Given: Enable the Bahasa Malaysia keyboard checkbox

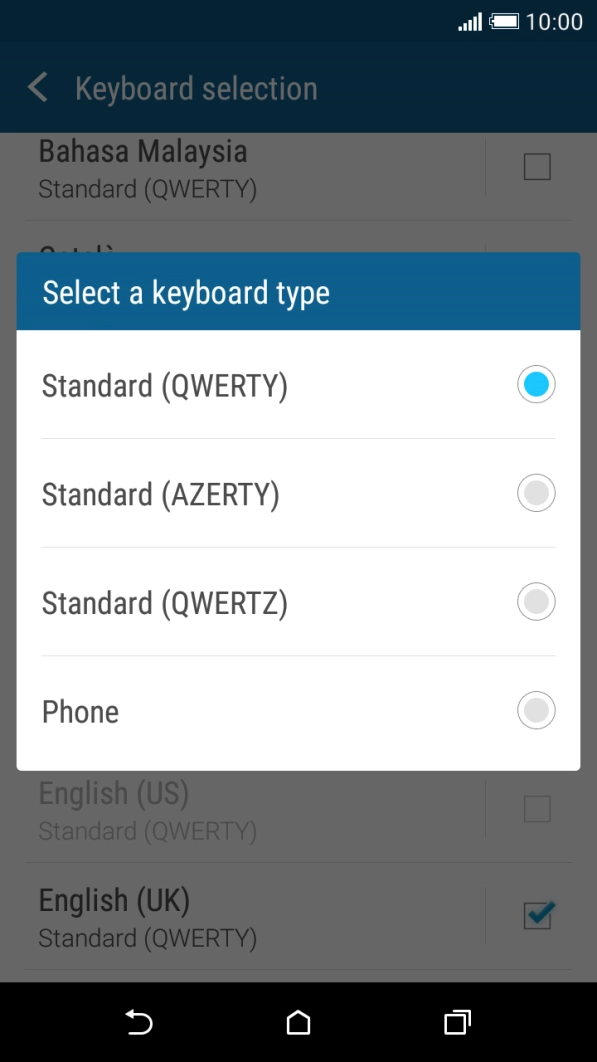Looking at the screenshot, I should tap(536, 167).
